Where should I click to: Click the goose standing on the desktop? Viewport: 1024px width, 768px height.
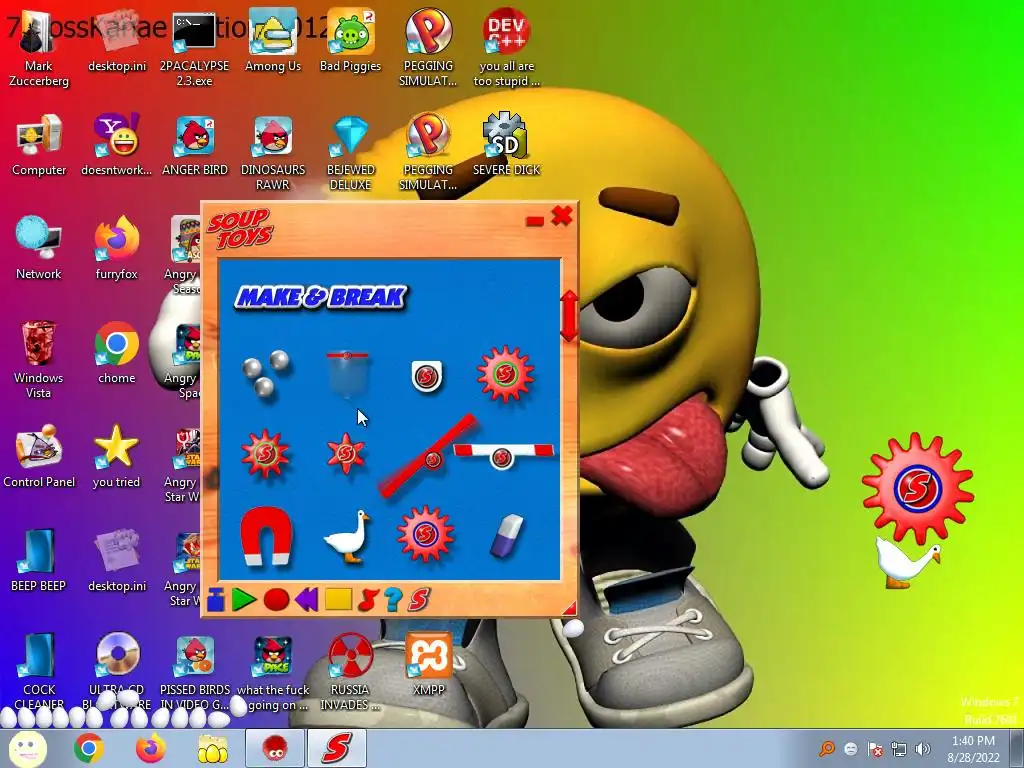coord(907,562)
